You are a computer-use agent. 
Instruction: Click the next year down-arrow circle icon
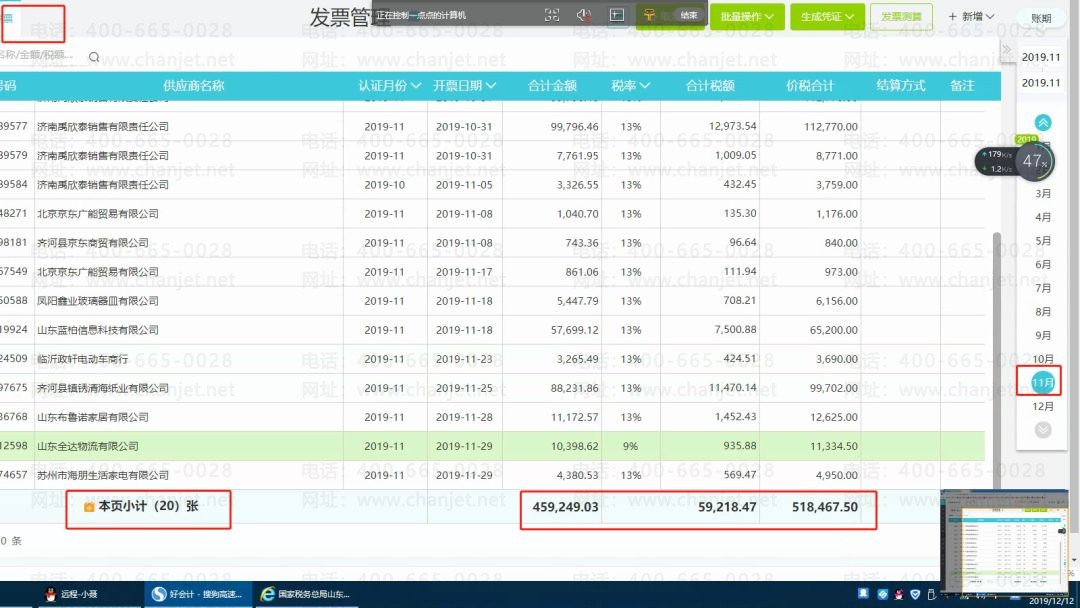(1043, 430)
